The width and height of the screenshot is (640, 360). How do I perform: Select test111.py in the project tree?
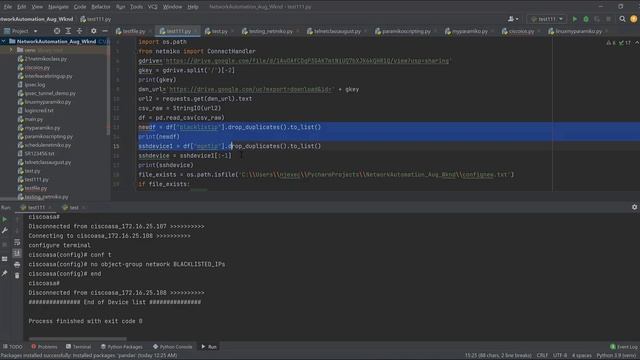click(x=36, y=179)
